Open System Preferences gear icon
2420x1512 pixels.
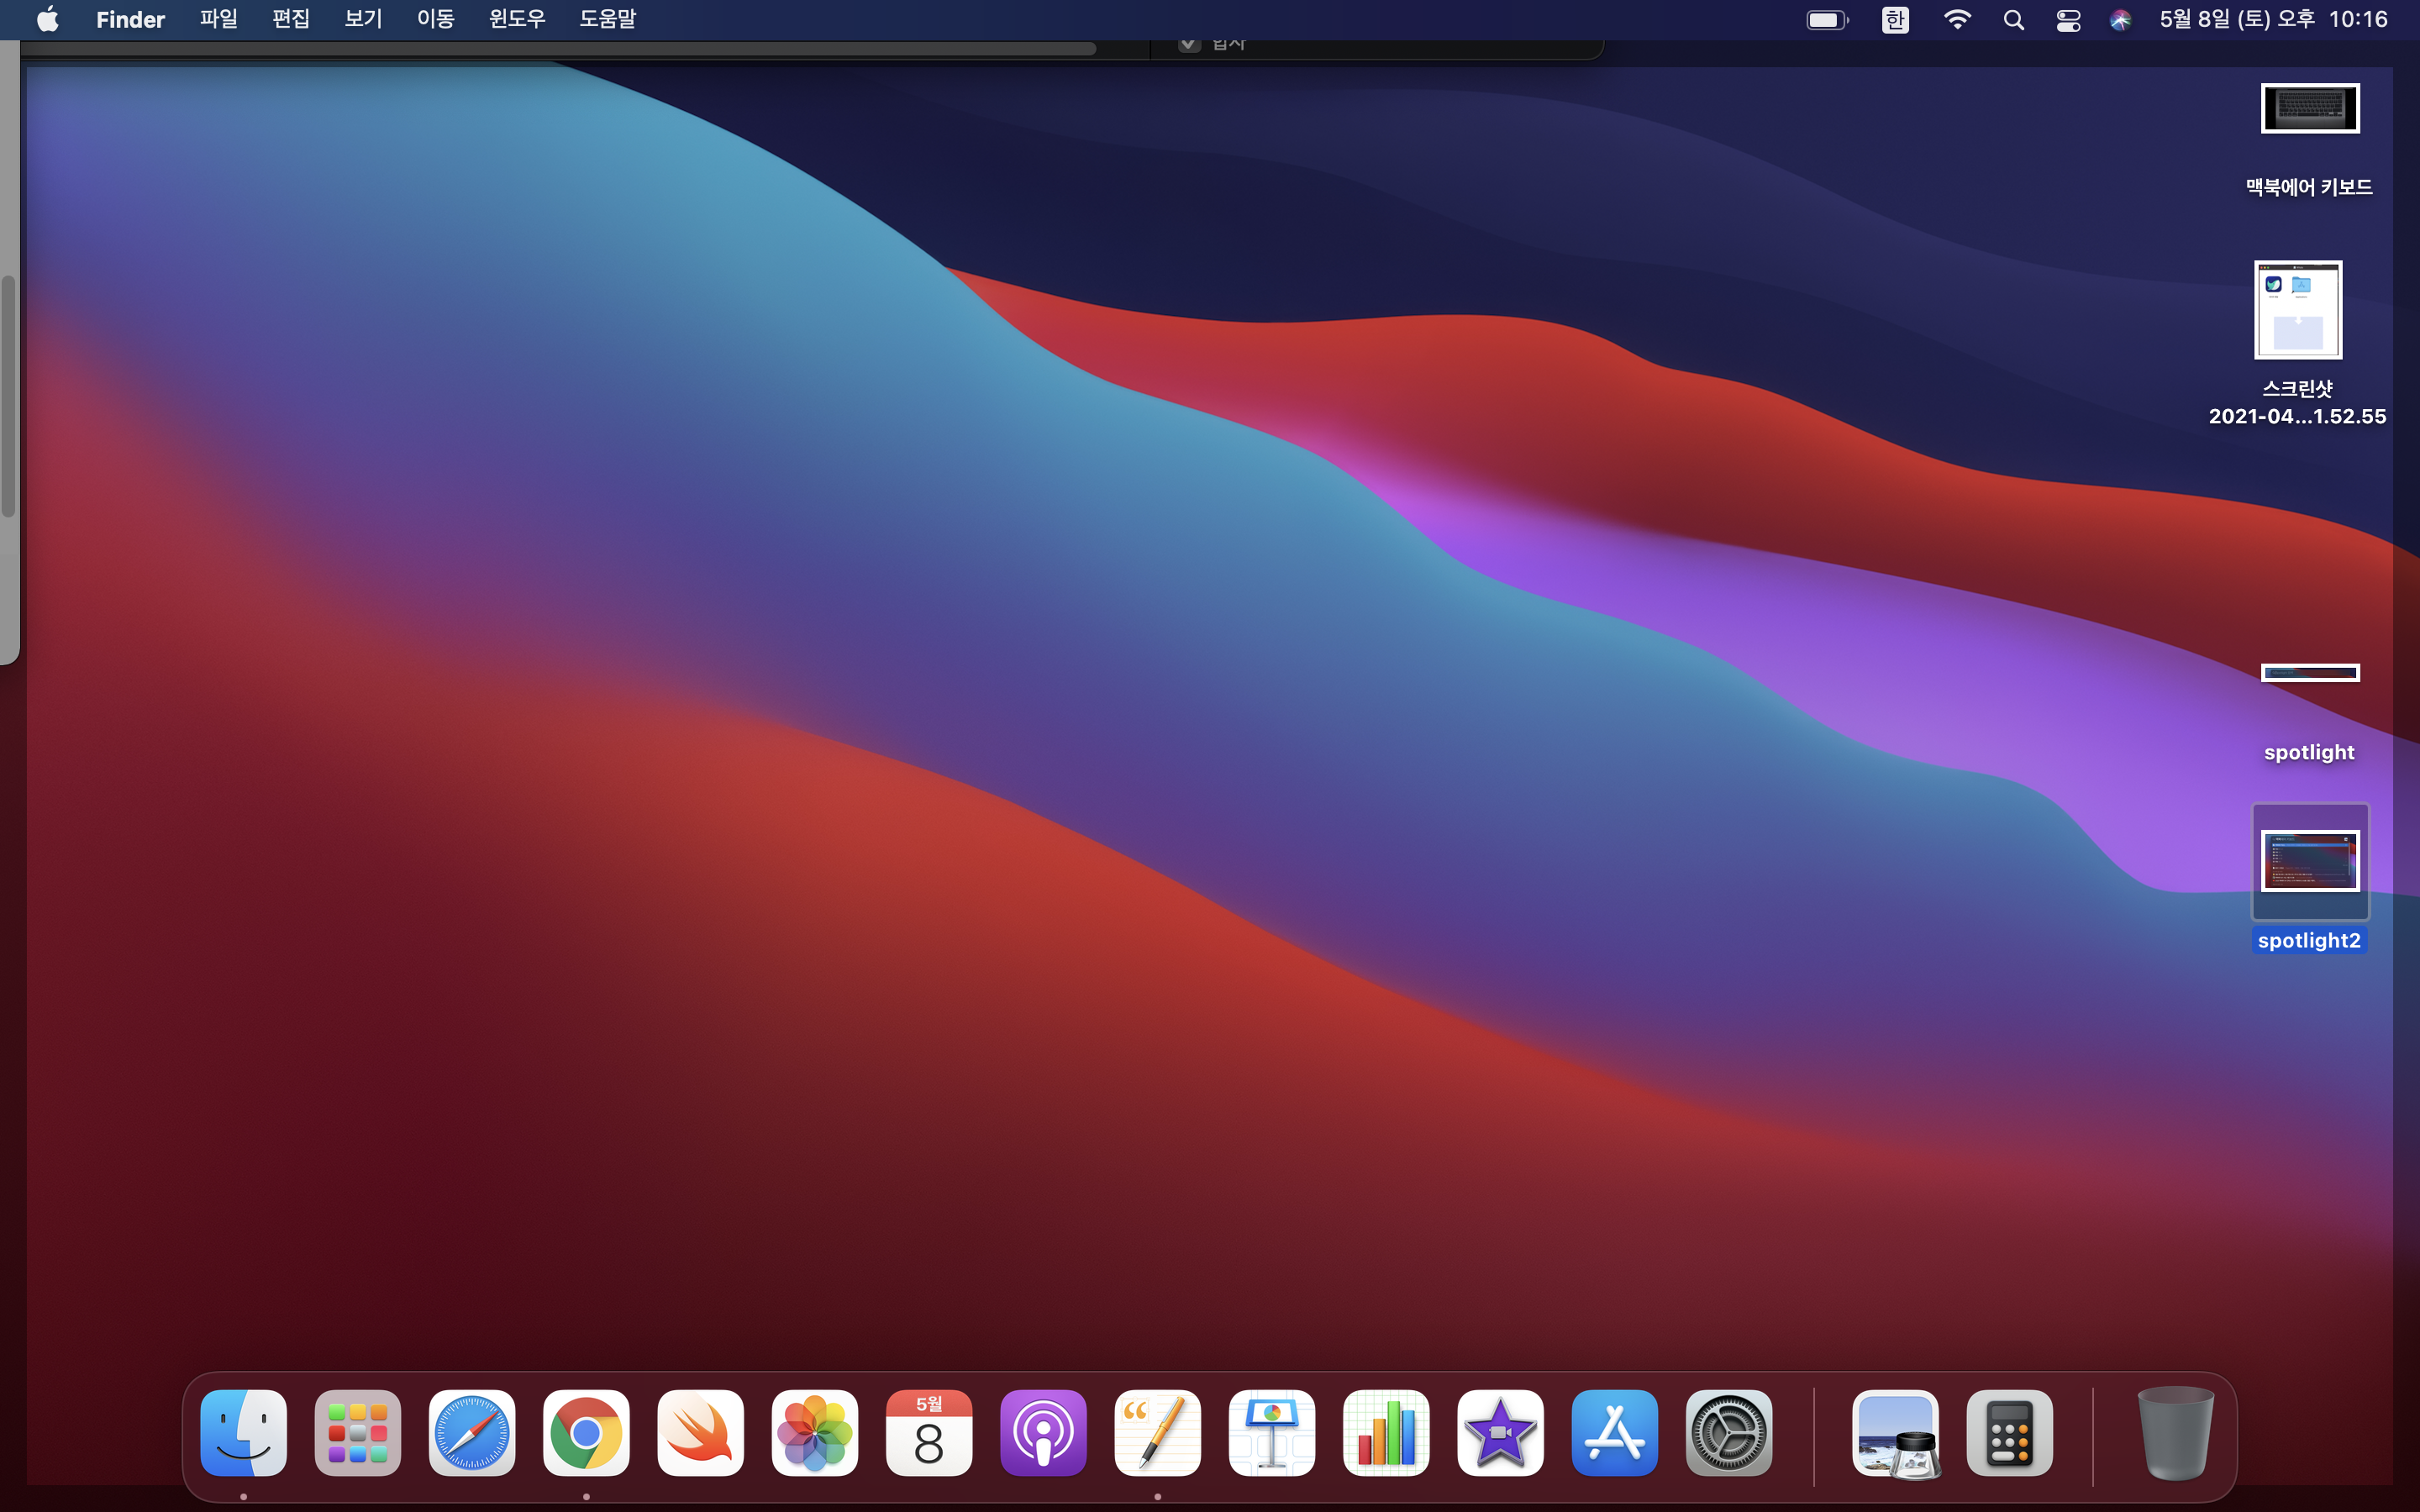click(x=1728, y=1432)
